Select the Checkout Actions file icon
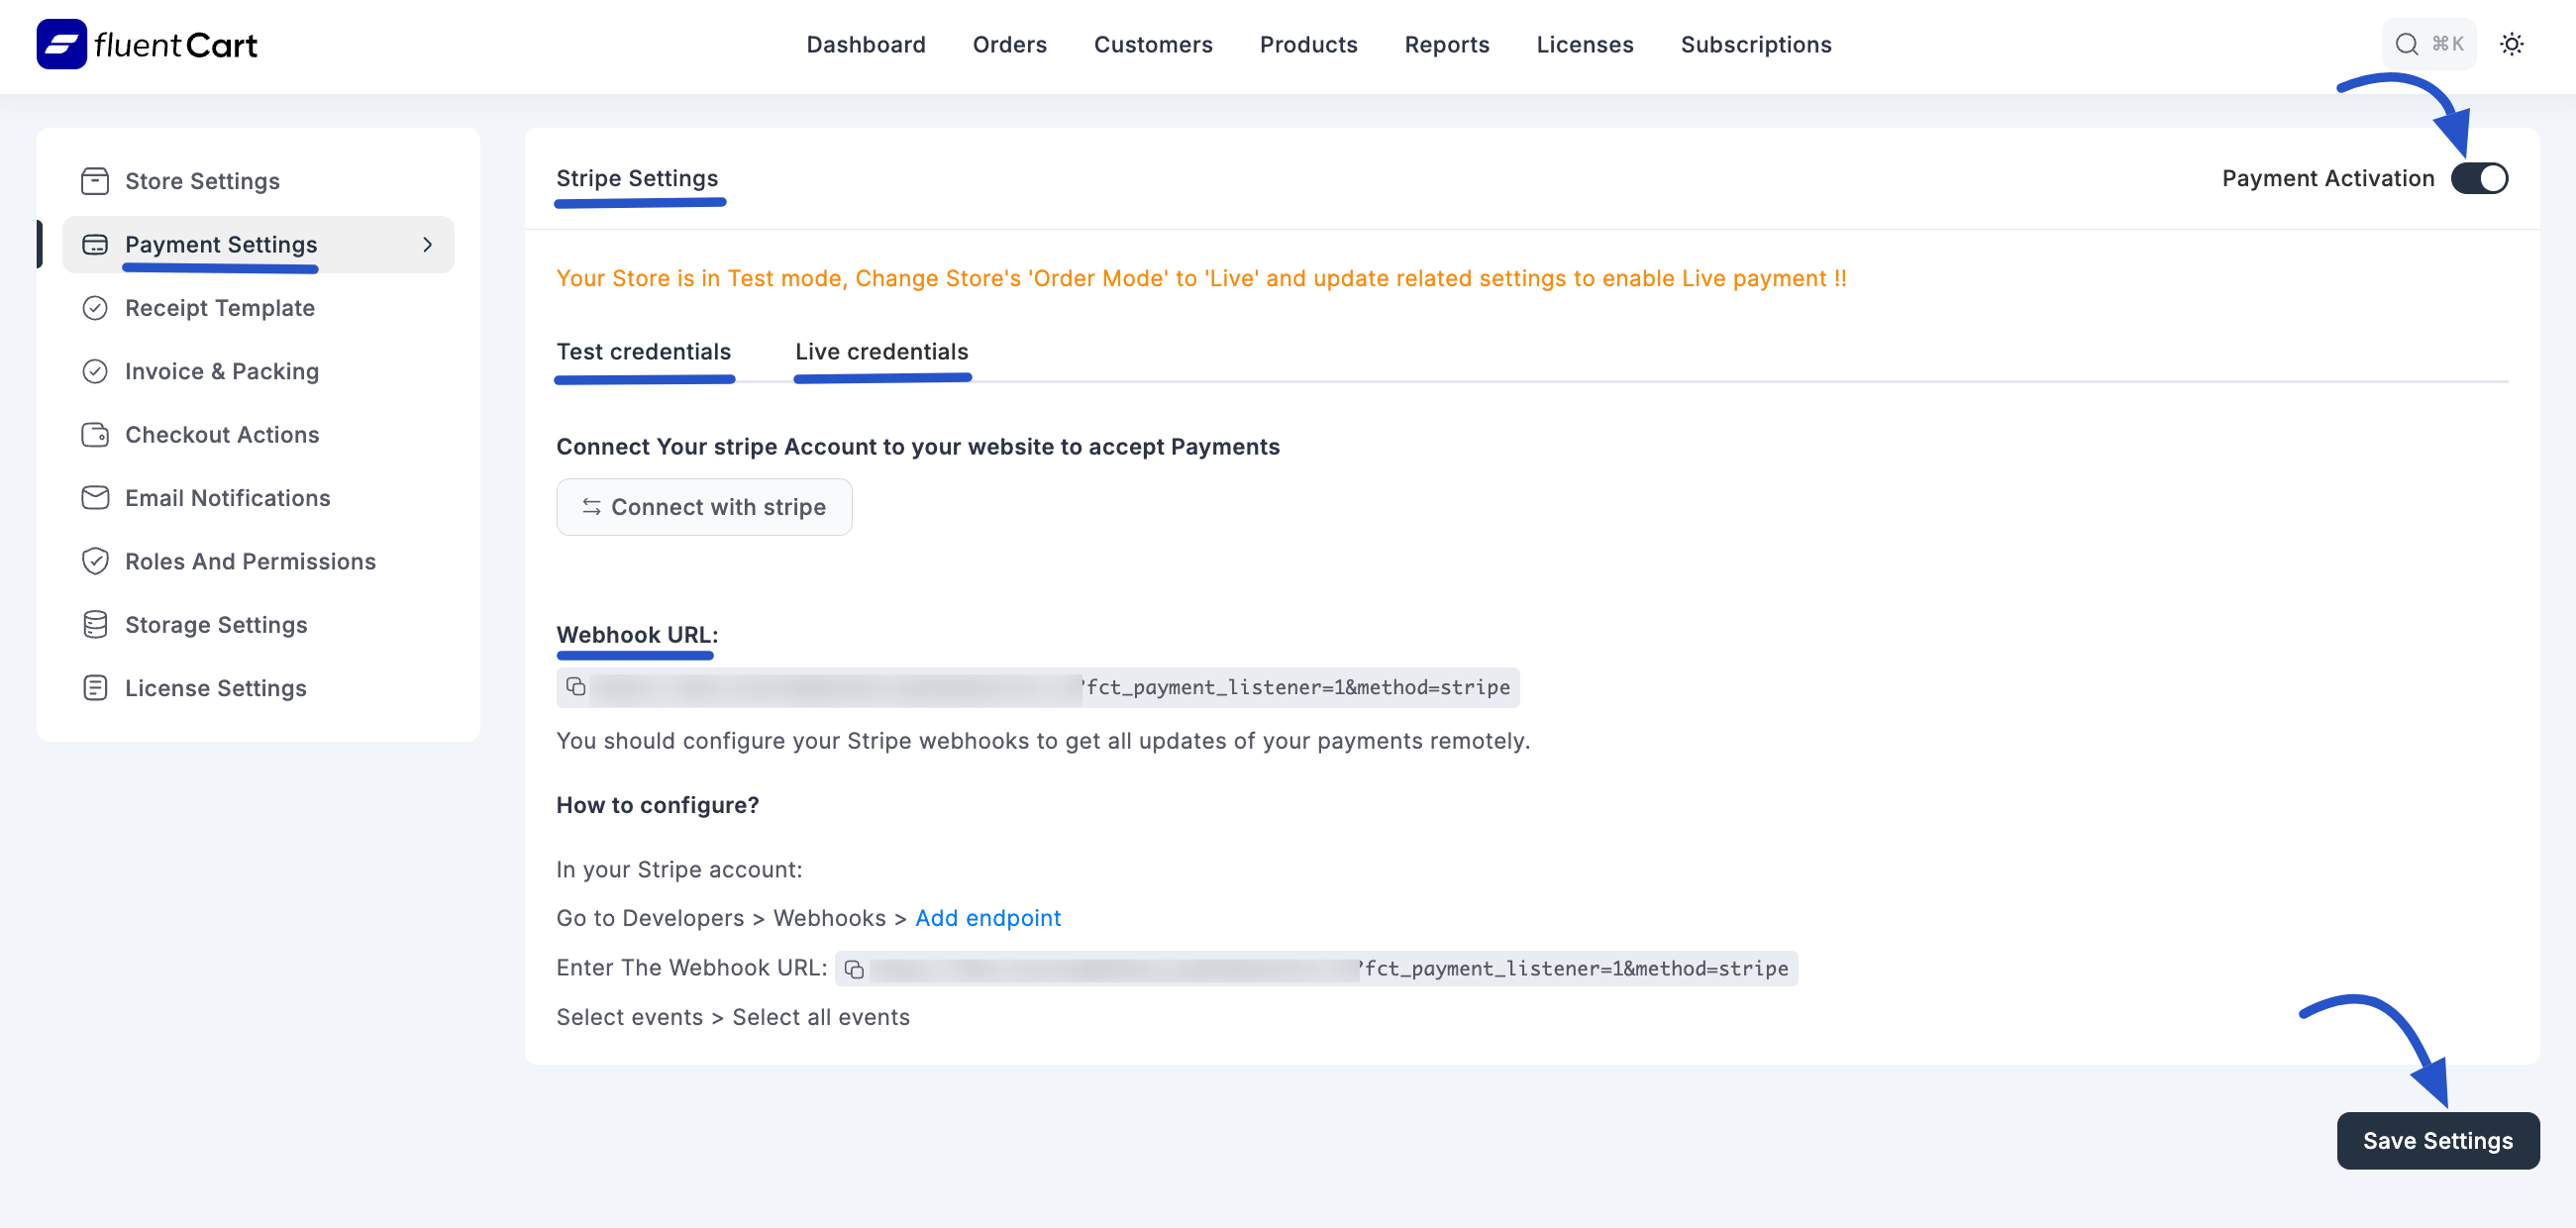2576x1228 pixels. 95,434
